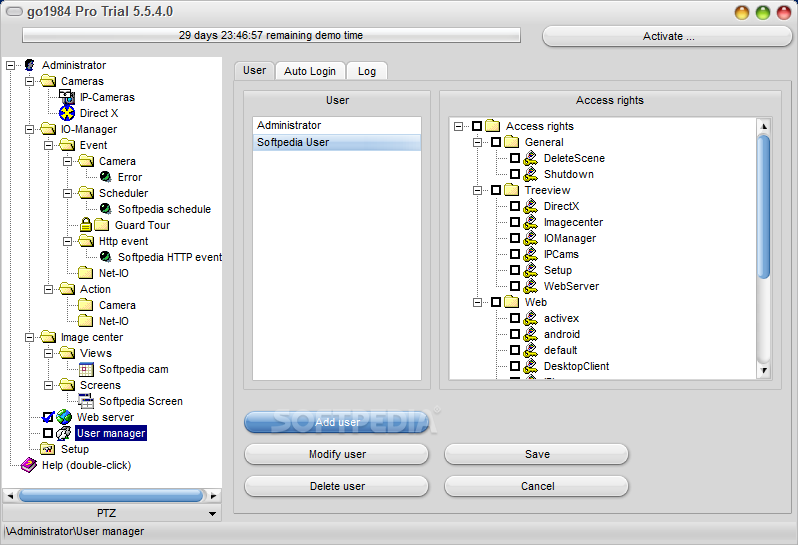Tick the Shutdown checkbox
The image size is (798, 545).
(515, 174)
